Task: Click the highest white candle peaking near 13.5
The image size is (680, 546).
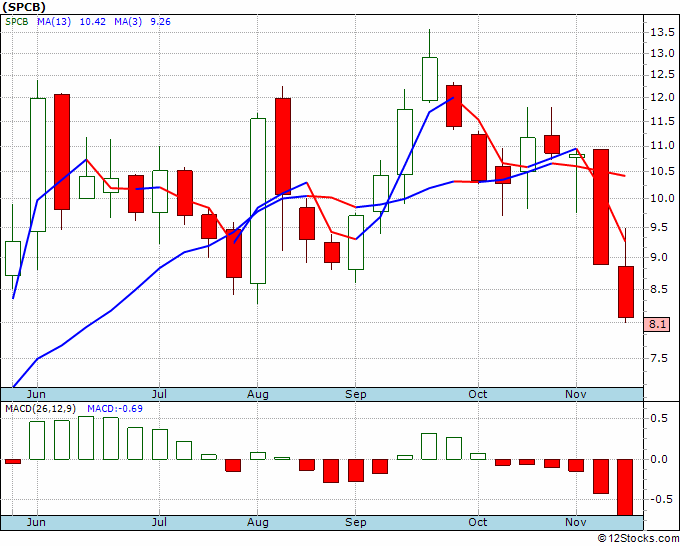Action: click(430, 79)
